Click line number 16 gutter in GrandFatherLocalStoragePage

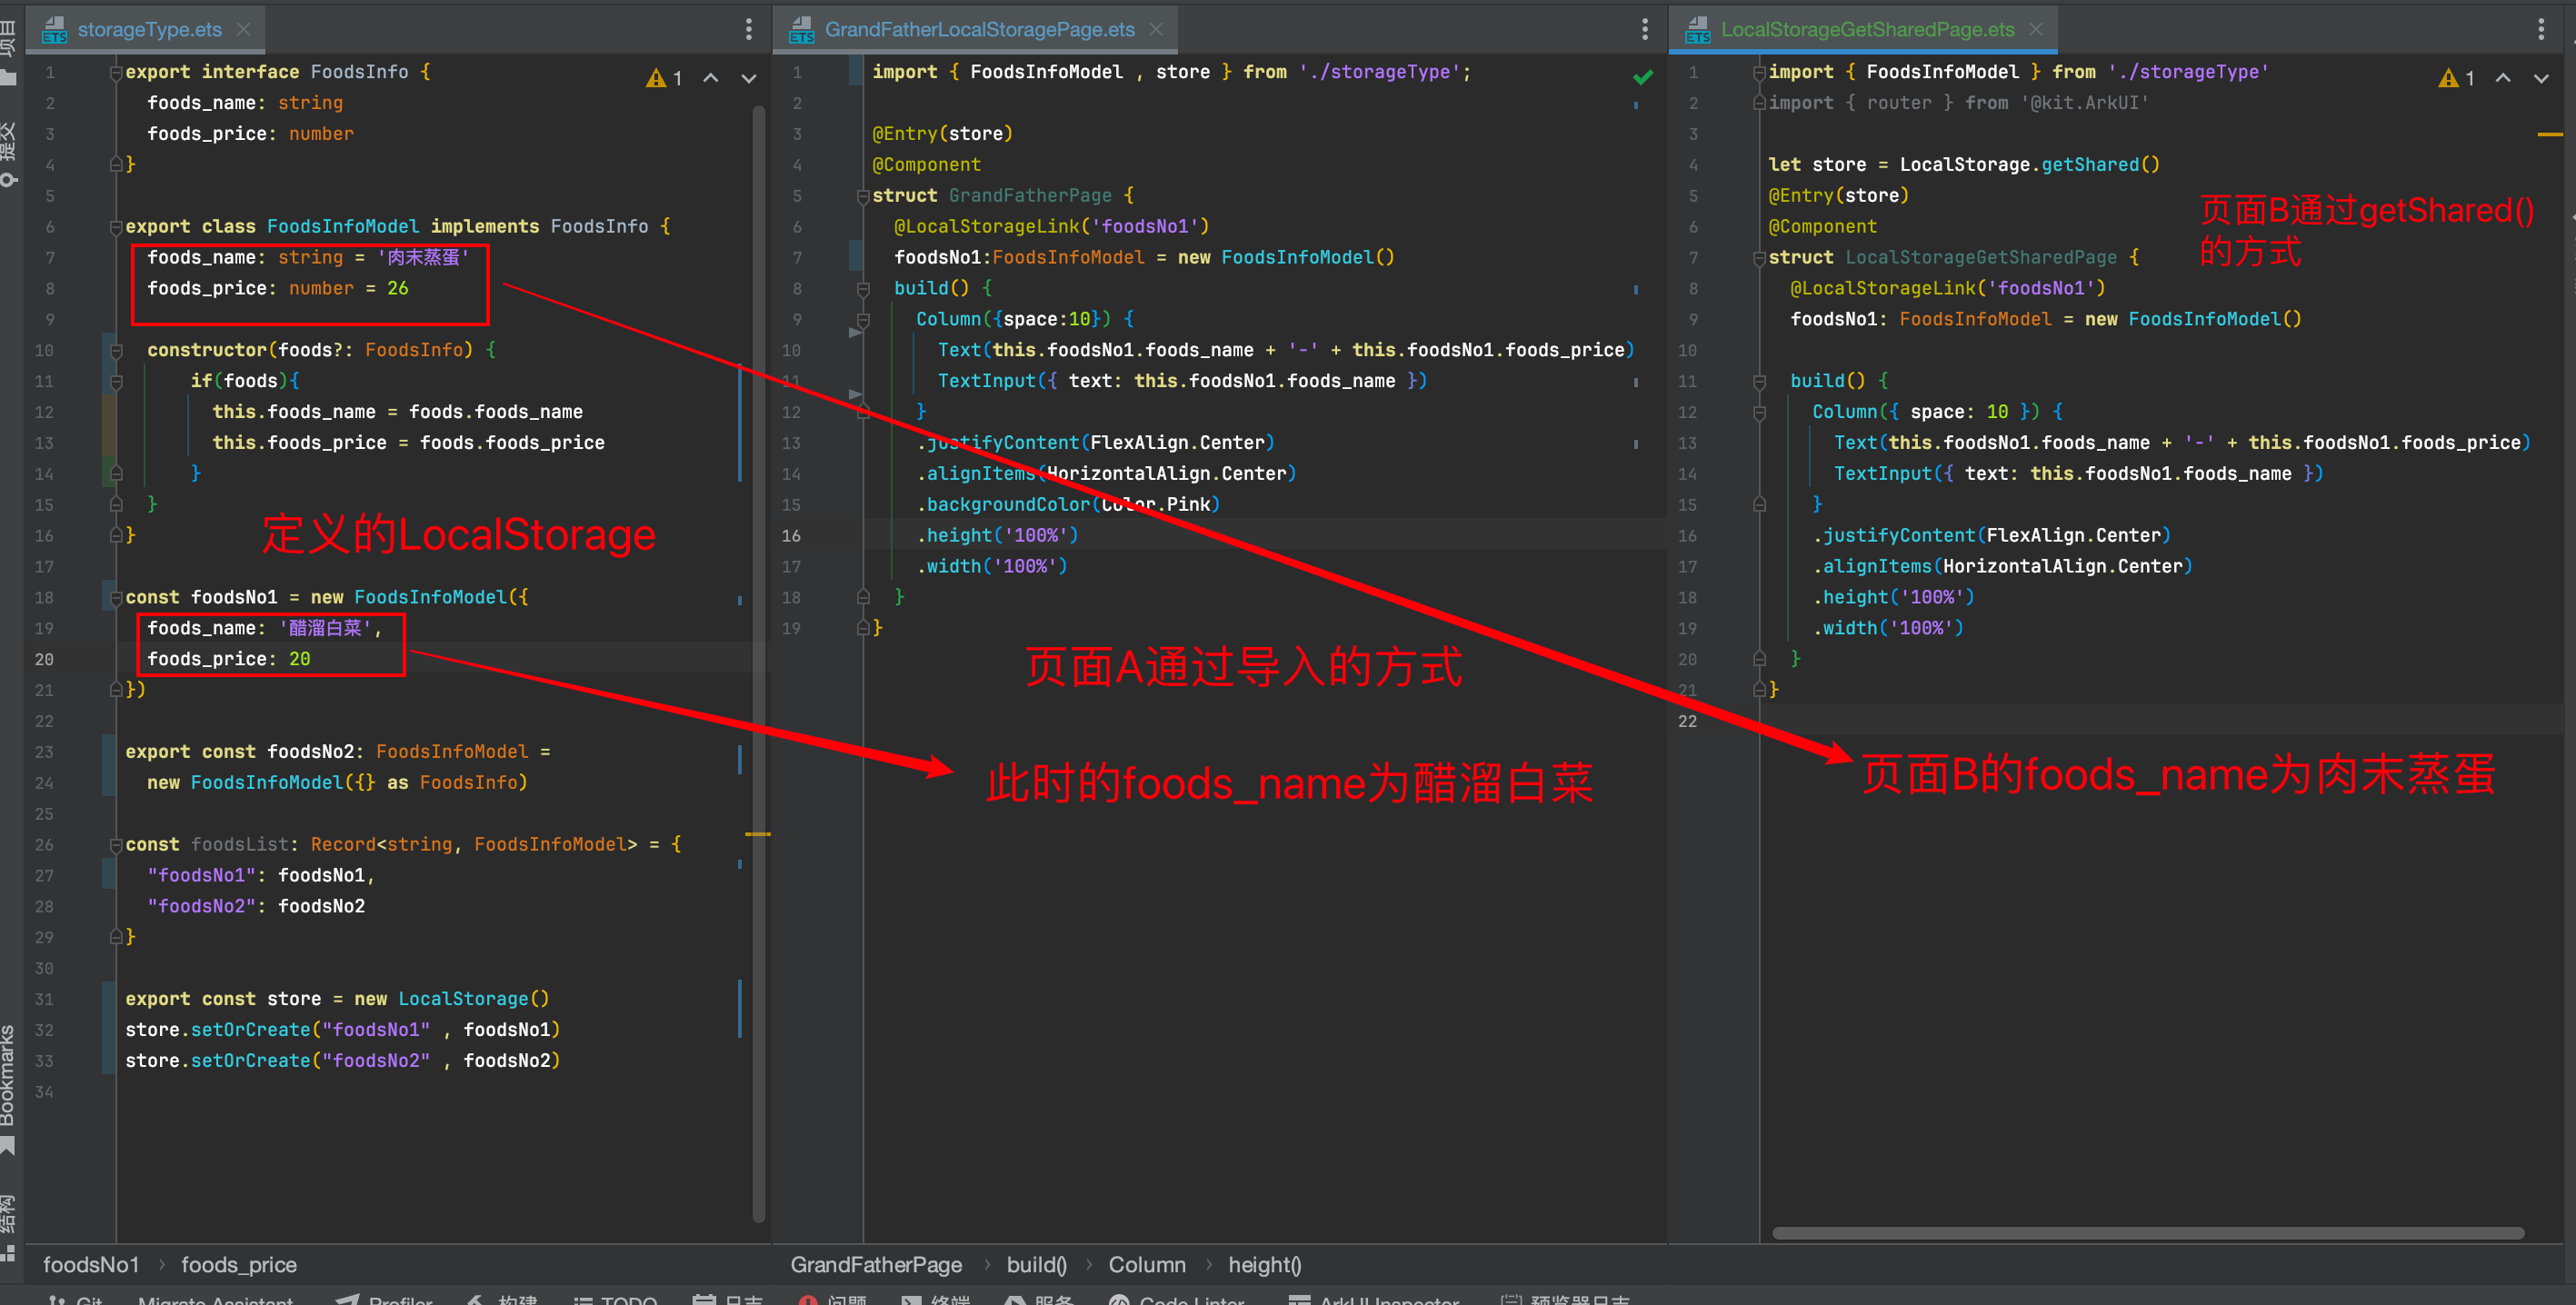pos(791,536)
